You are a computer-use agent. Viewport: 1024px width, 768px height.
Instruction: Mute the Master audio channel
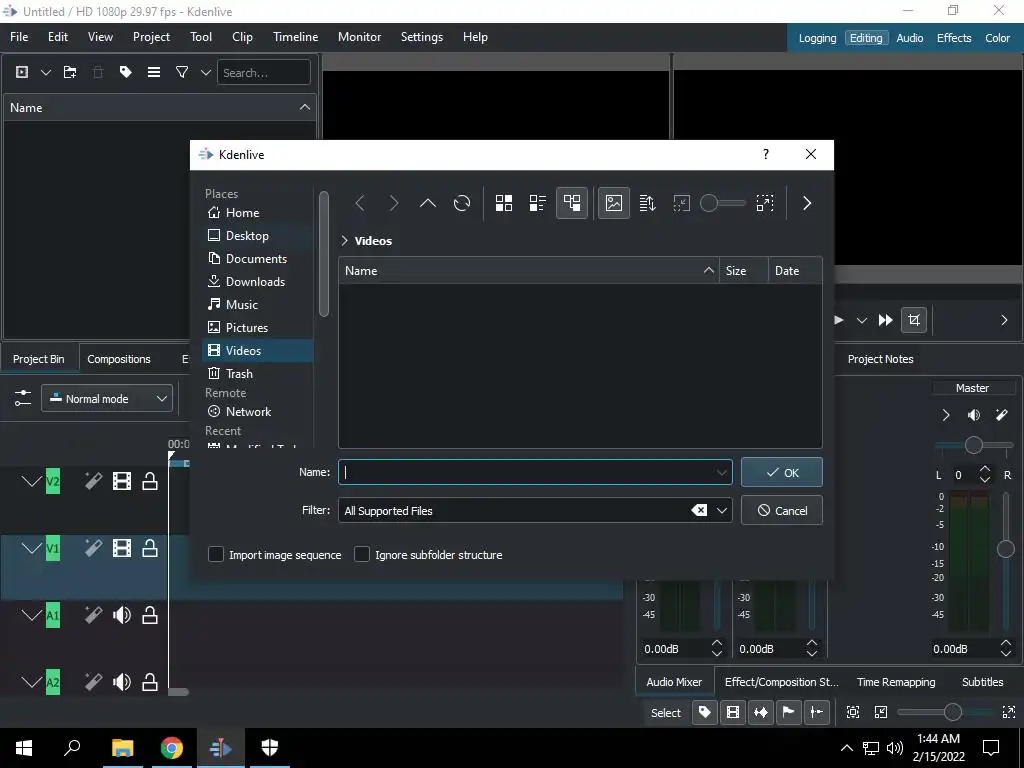coord(973,415)
